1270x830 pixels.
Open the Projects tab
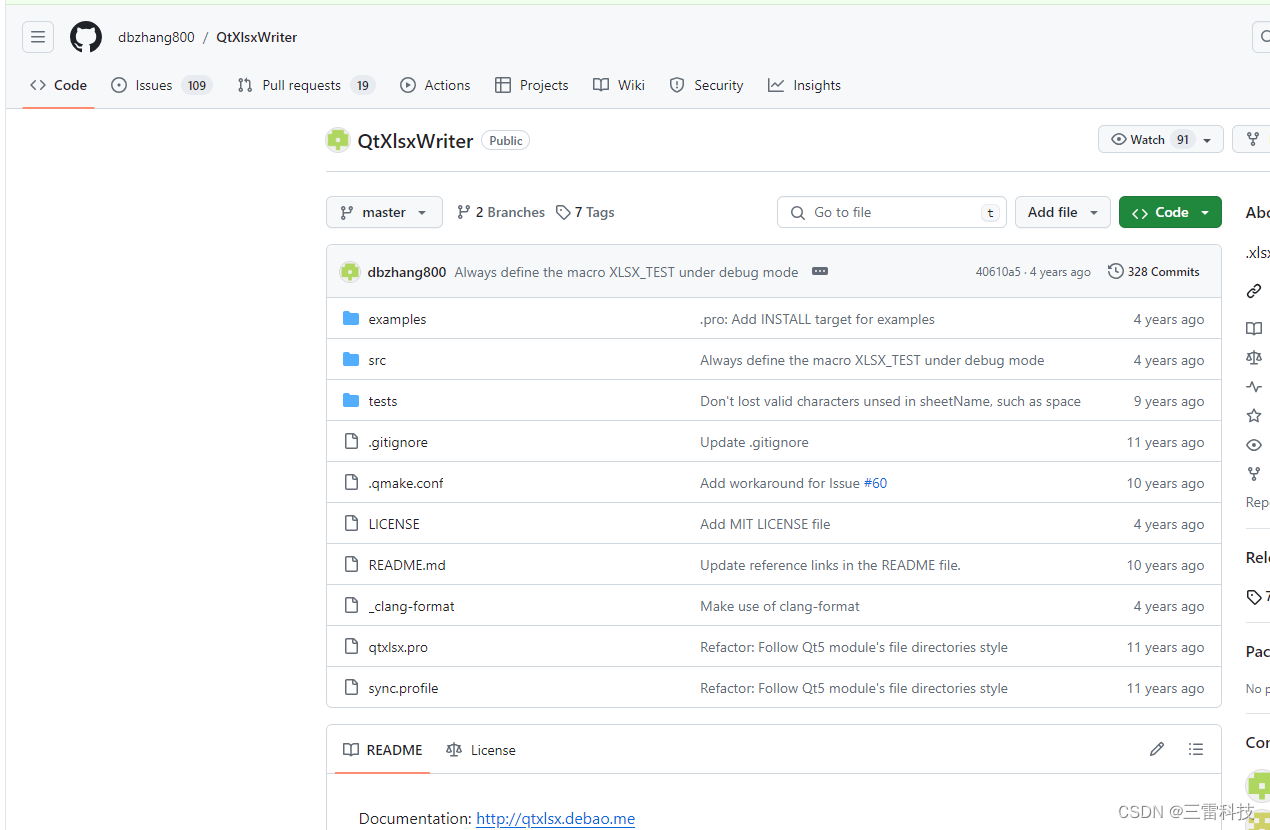click(x=532, y=85)
